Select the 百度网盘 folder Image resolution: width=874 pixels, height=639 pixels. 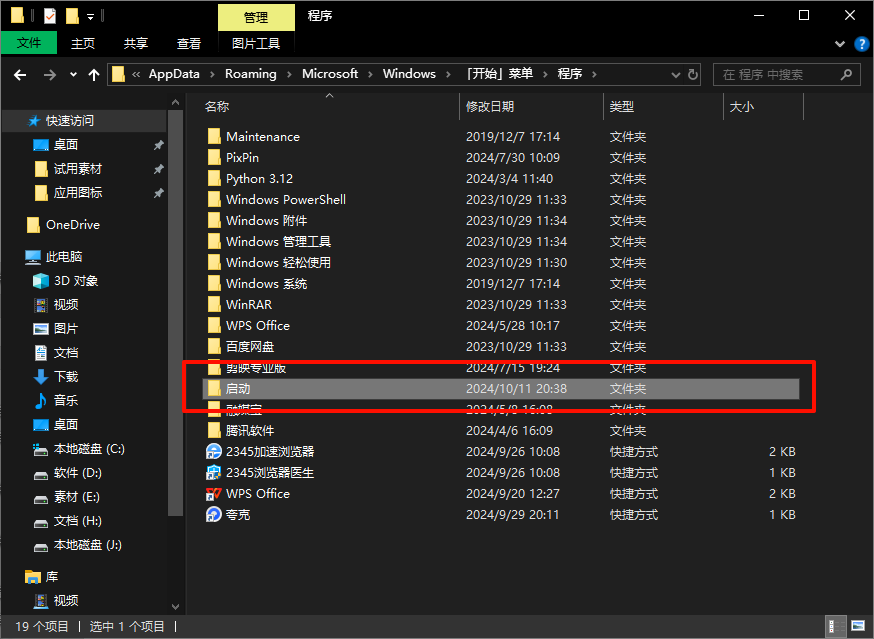pos(250,346)
